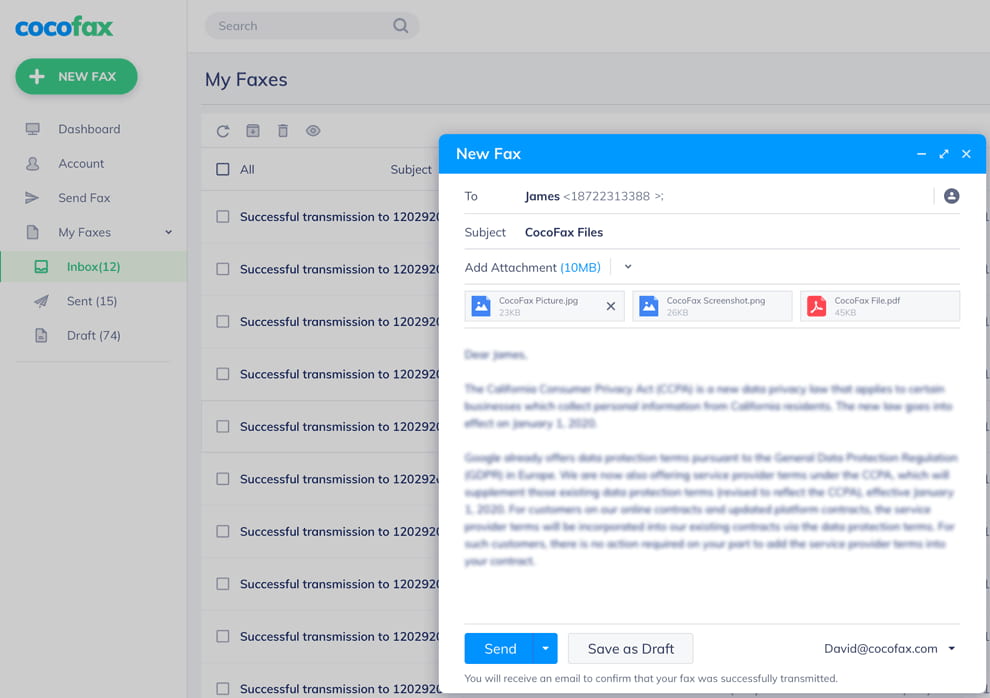
Task: Open Dashboard from the sidebar
Action: point(89,129)
